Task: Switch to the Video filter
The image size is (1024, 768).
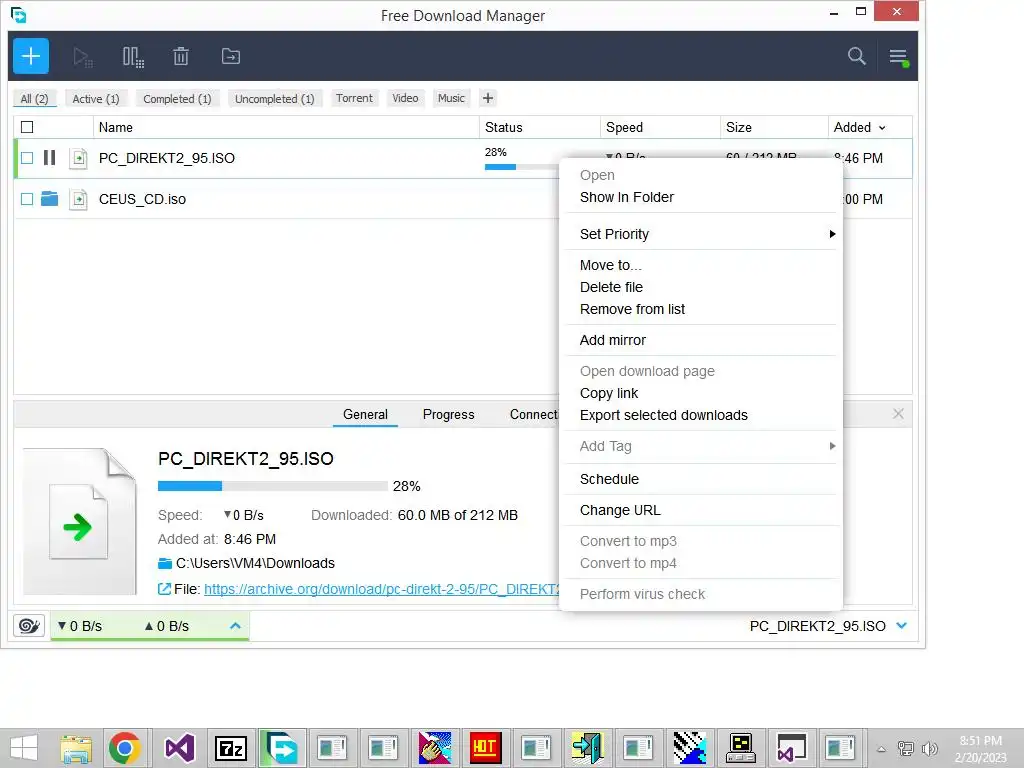Action: 405,98
